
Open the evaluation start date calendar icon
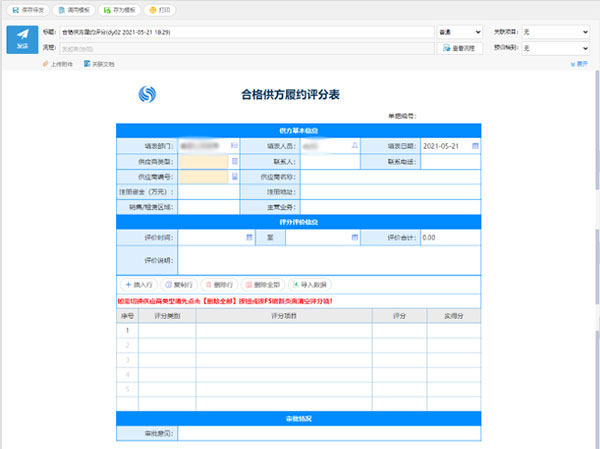(249, 237)
